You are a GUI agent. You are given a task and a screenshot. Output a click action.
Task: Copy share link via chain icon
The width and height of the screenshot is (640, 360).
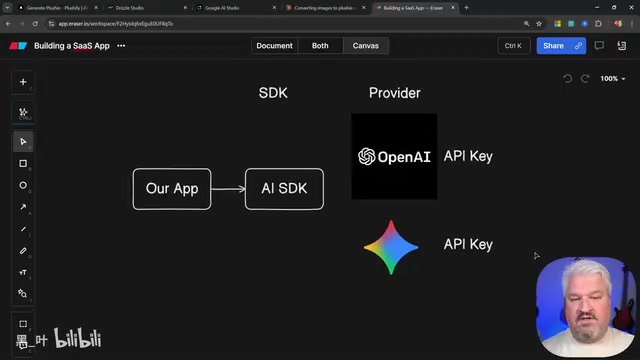(578, 46)
